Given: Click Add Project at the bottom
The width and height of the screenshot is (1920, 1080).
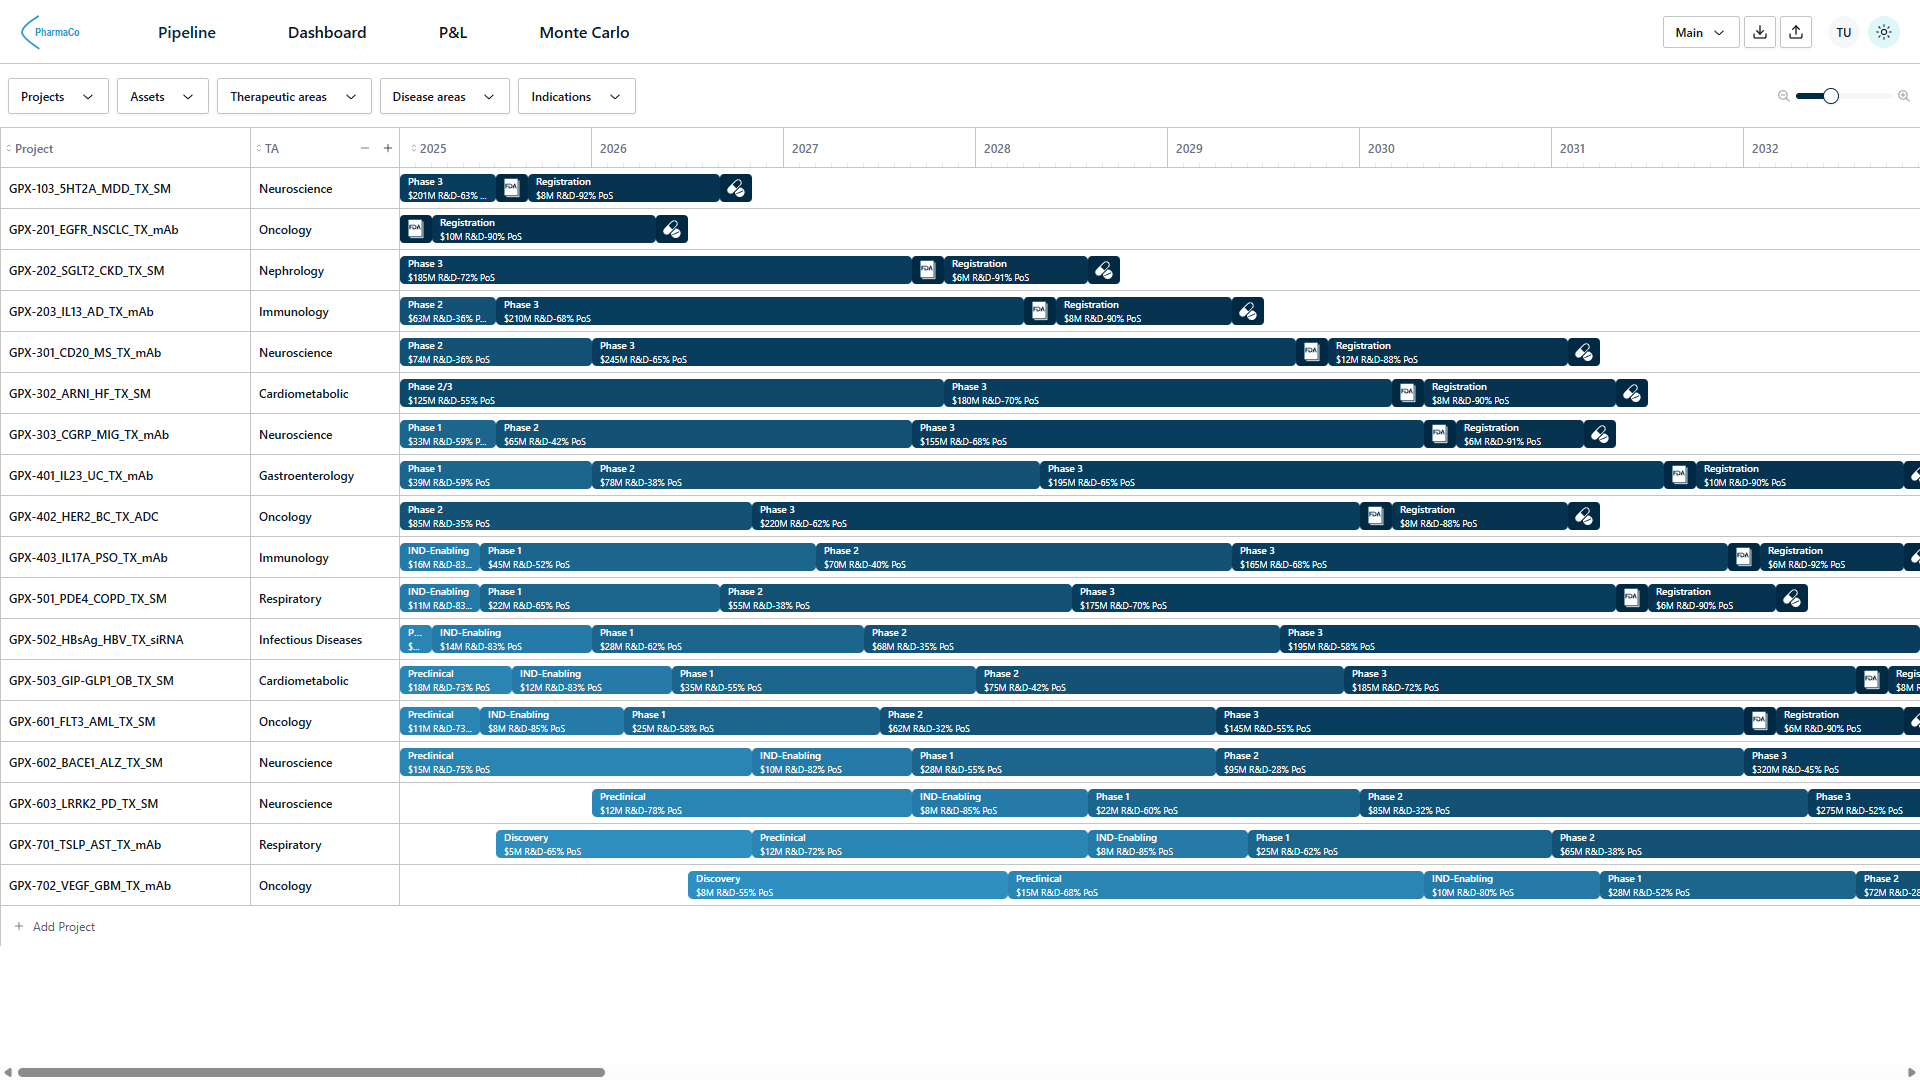Looking at the screenshot, I should point(55,926).
